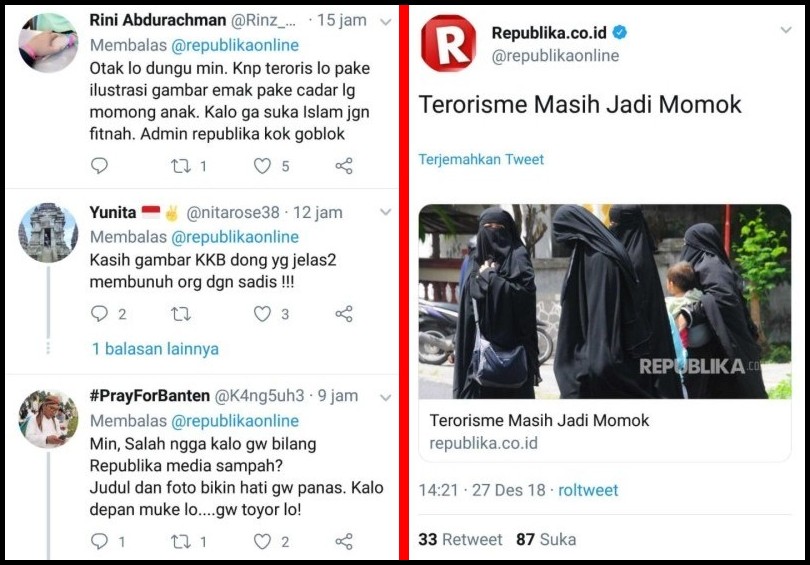View the 33 Retweet list

tap(460, 539)
